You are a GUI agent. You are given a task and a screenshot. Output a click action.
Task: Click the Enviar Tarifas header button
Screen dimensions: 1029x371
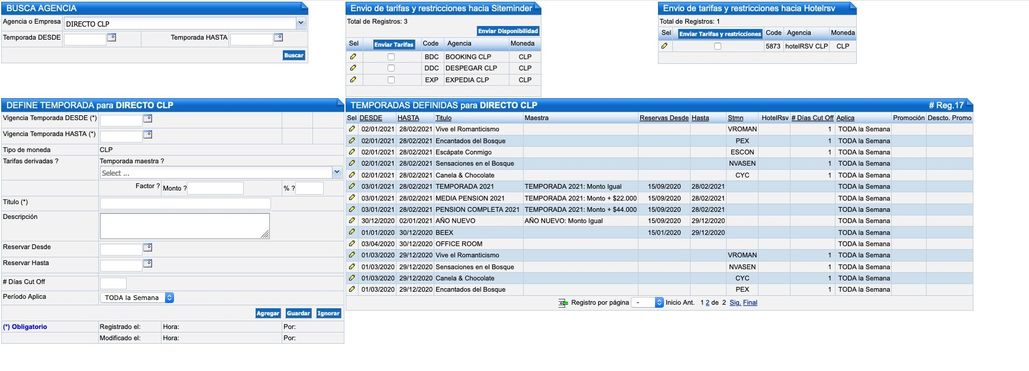coord(394,44)
